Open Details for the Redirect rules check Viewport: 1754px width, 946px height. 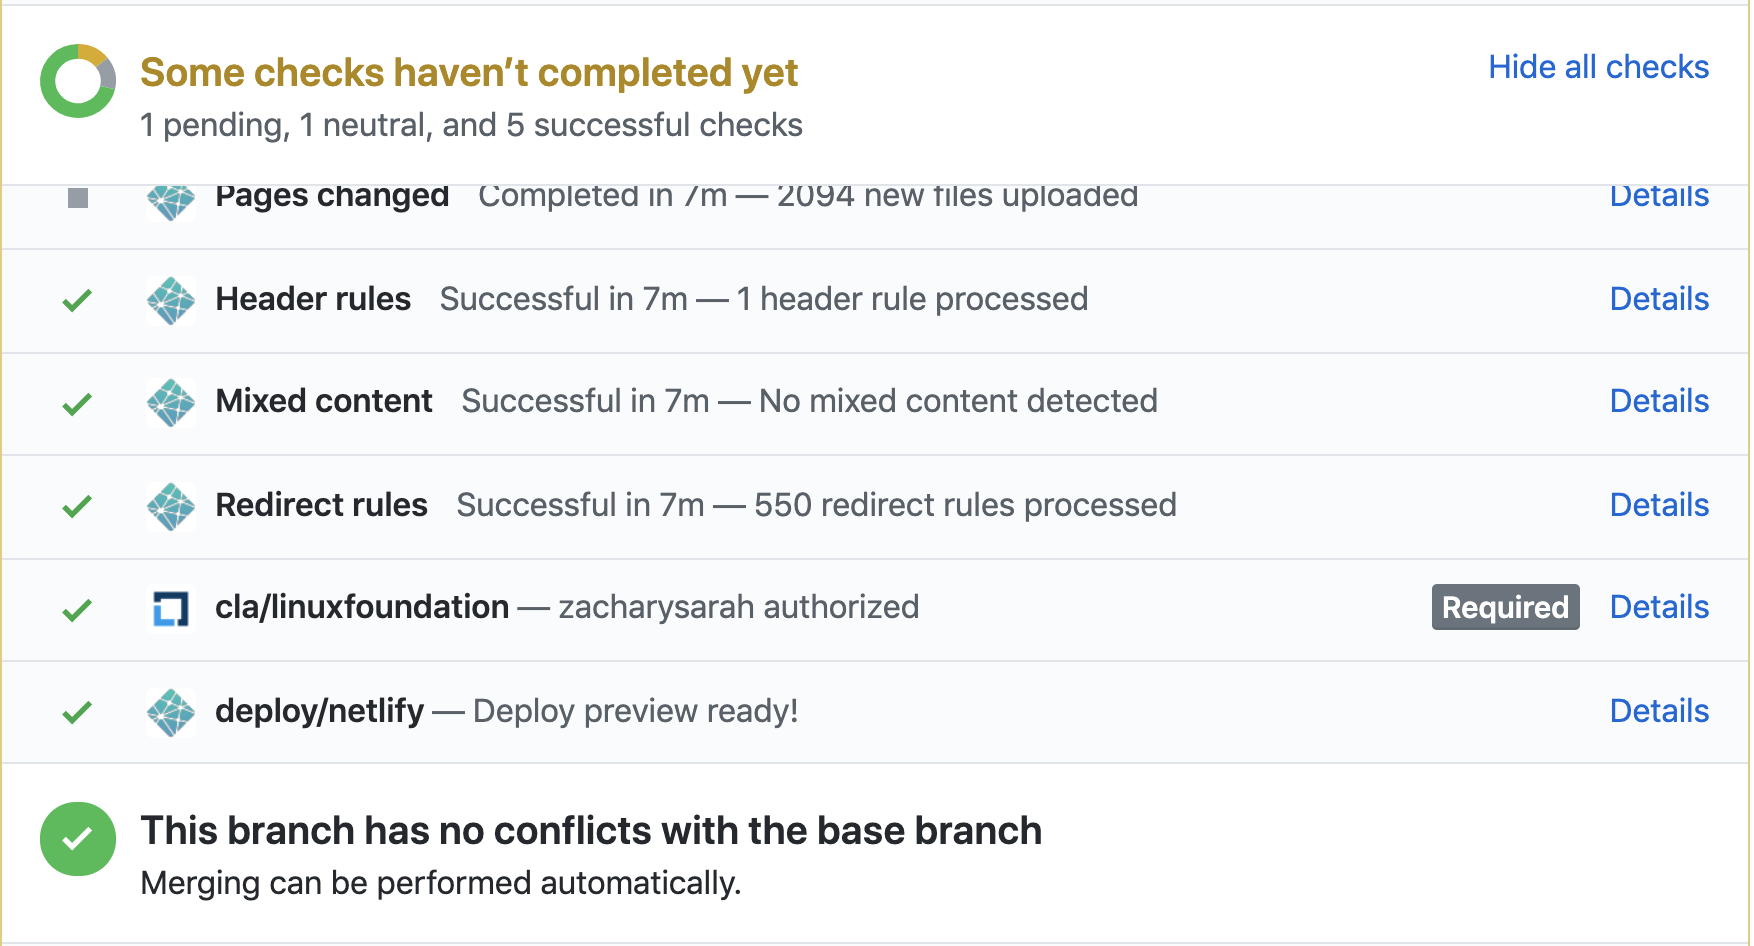click(1659, 505)
